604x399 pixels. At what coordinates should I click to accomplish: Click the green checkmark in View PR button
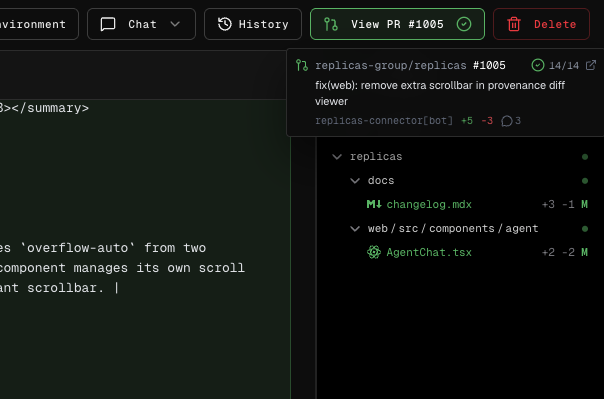464,24
